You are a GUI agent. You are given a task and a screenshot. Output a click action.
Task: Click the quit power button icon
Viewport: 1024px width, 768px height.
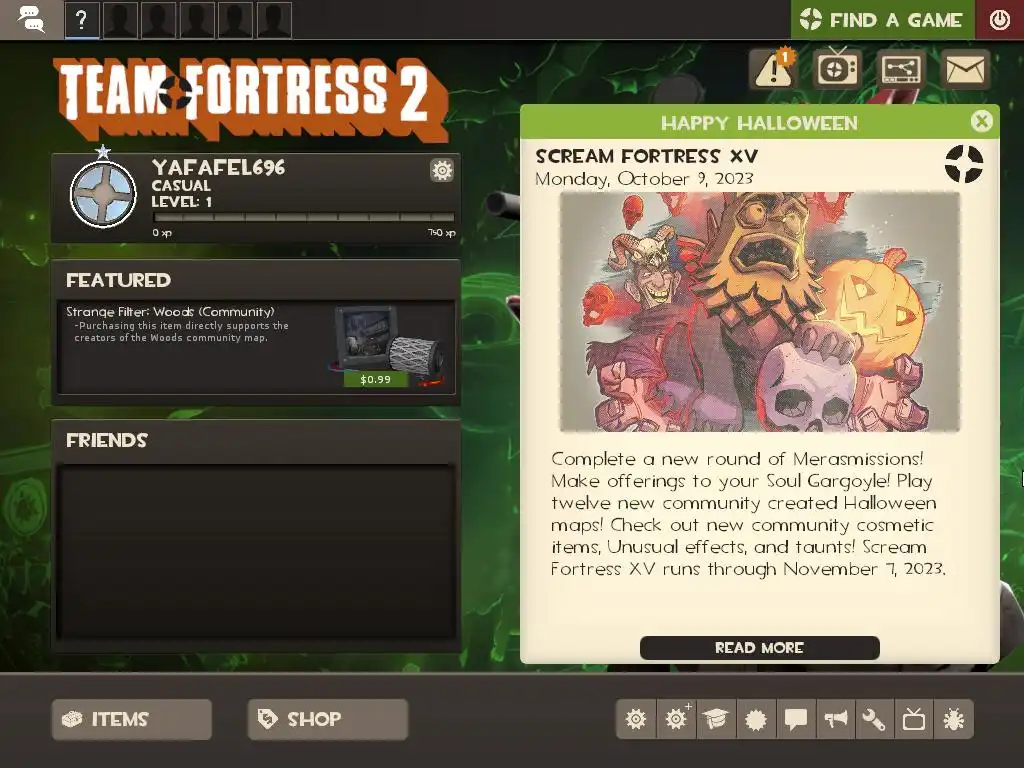pyautogui.click(x=999, y=20)
